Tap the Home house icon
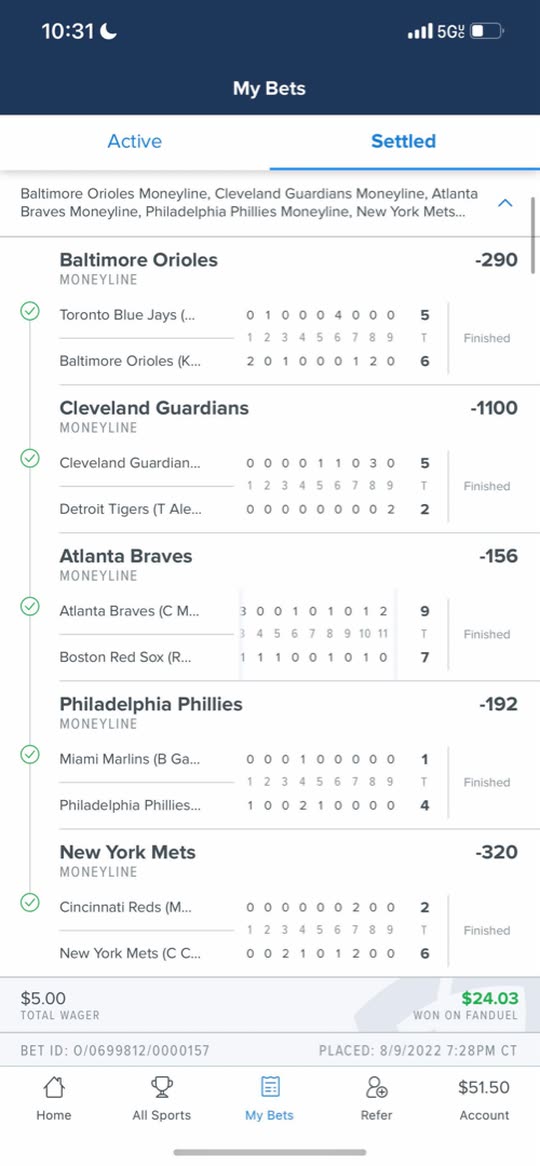The image size is (540, 1166). 54,1088
